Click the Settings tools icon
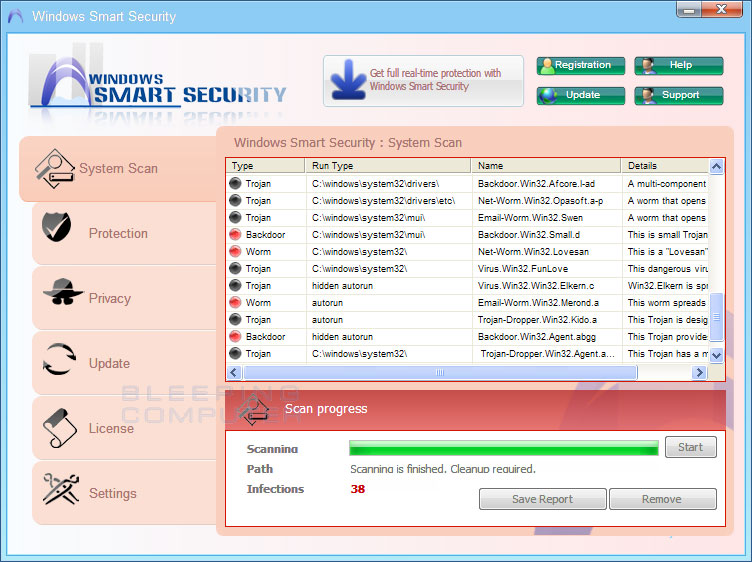752x562 pixels. (x=60, y=489)
